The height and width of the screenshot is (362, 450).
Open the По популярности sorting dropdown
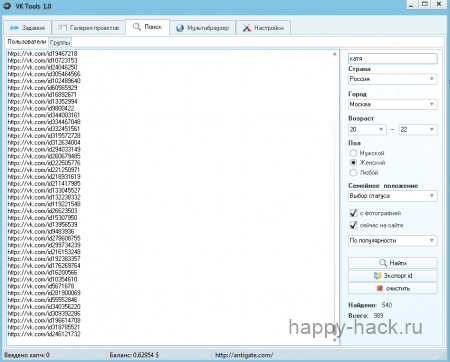(x=392, y=240)
